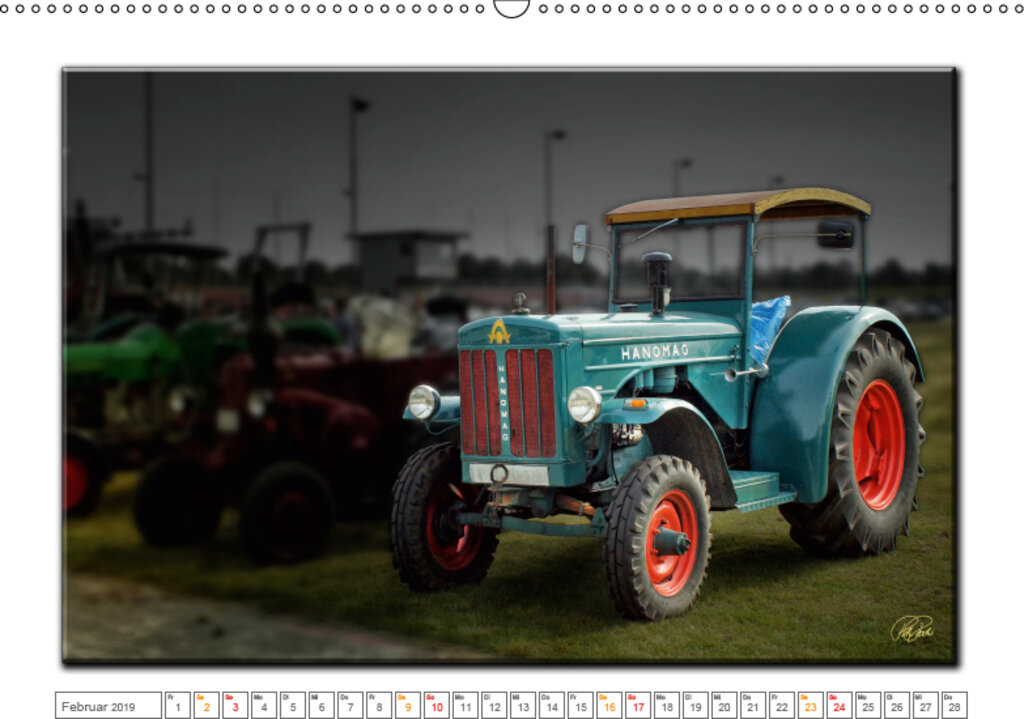This screenshot has width=1024, height=719.
Task: Click day 20 (Mi) cell
Action: pos(724,706)
